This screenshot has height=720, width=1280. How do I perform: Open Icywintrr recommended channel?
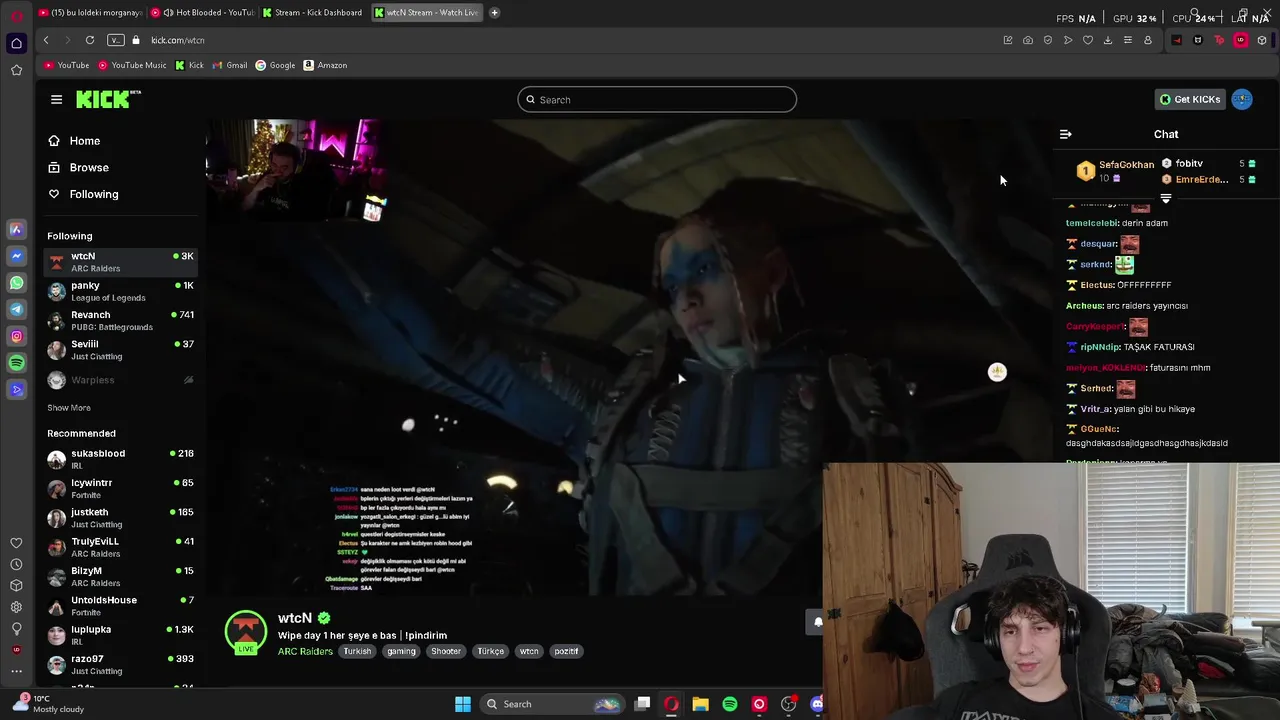[120, 488]
